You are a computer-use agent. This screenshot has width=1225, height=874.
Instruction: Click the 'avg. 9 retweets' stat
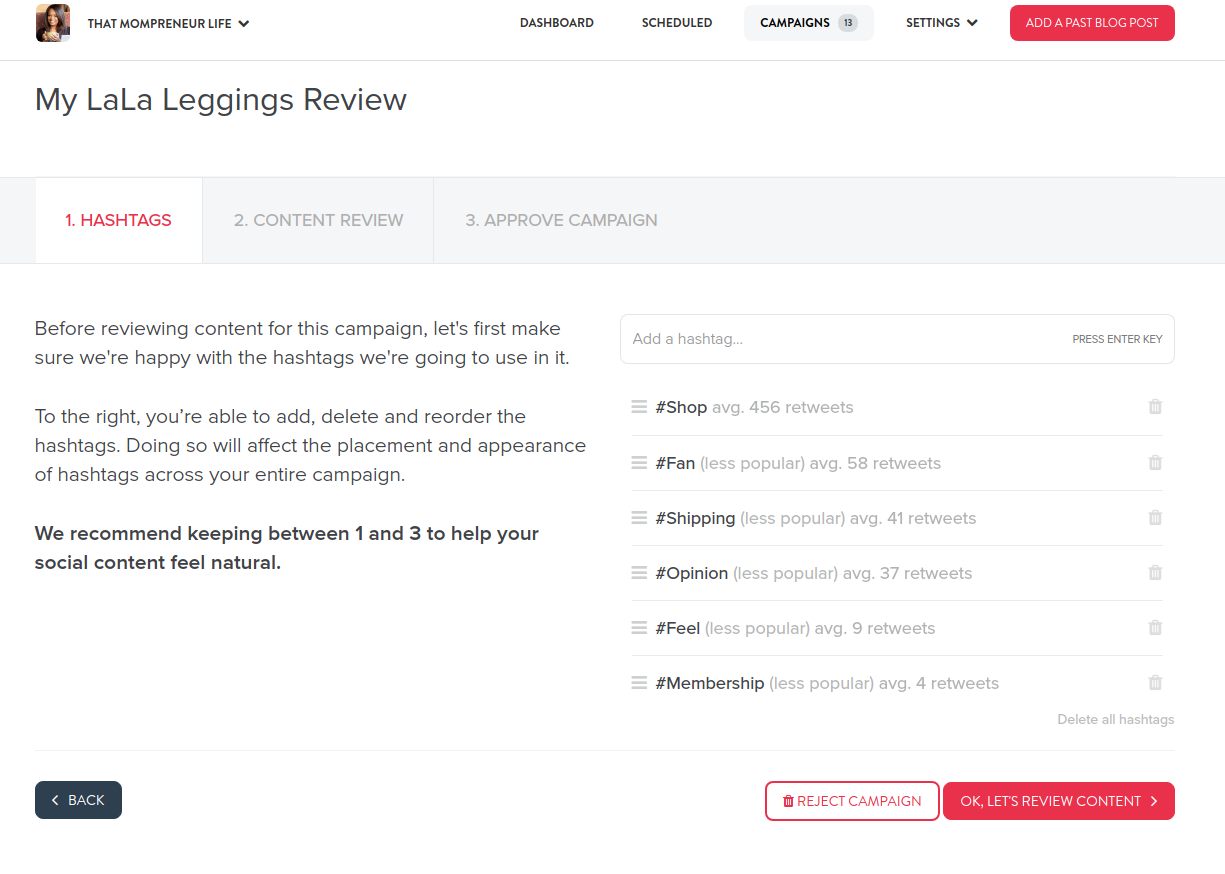point(875,628)
